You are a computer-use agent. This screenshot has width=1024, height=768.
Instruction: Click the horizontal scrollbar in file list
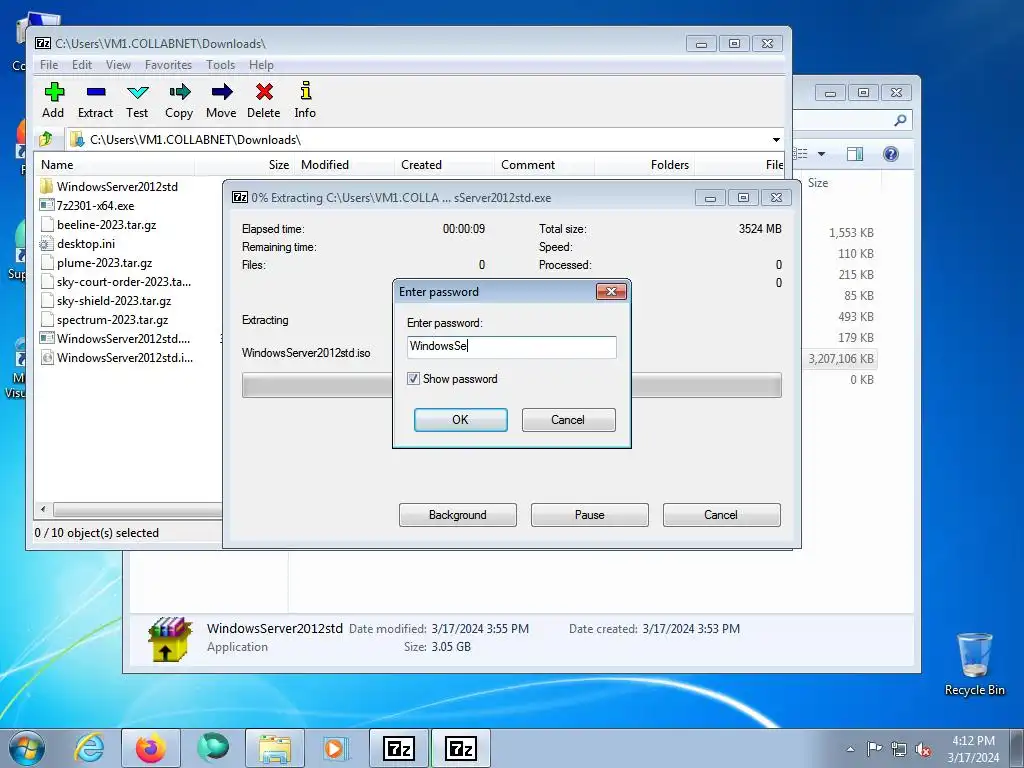137,509
